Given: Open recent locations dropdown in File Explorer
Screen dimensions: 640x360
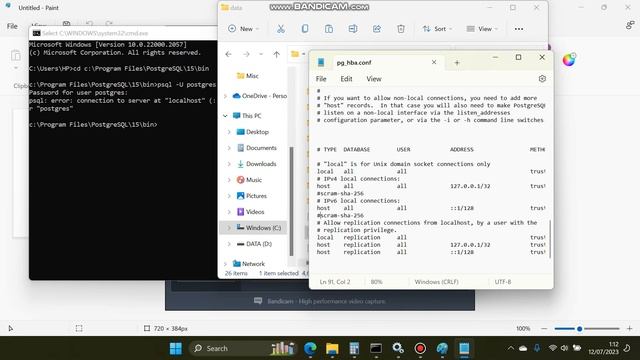Looking at the screenshot, I should (x=261, y=54).
